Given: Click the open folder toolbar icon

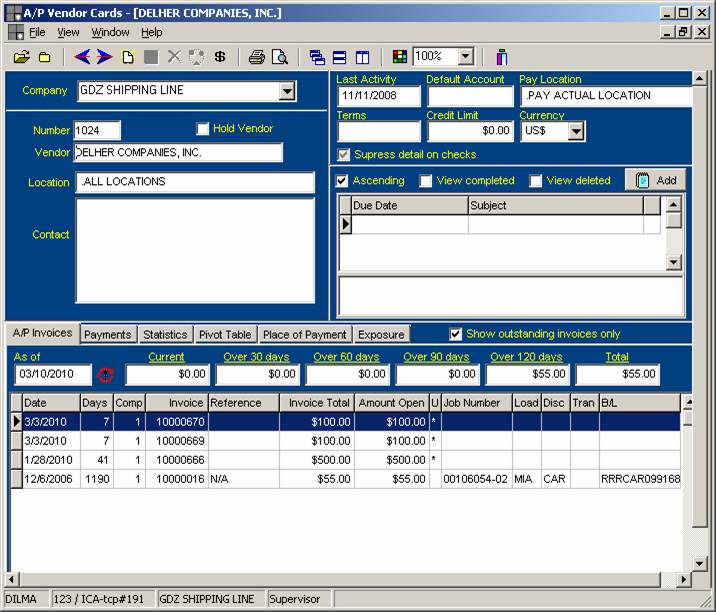Looking at the screenshot, I should (20, 57).
